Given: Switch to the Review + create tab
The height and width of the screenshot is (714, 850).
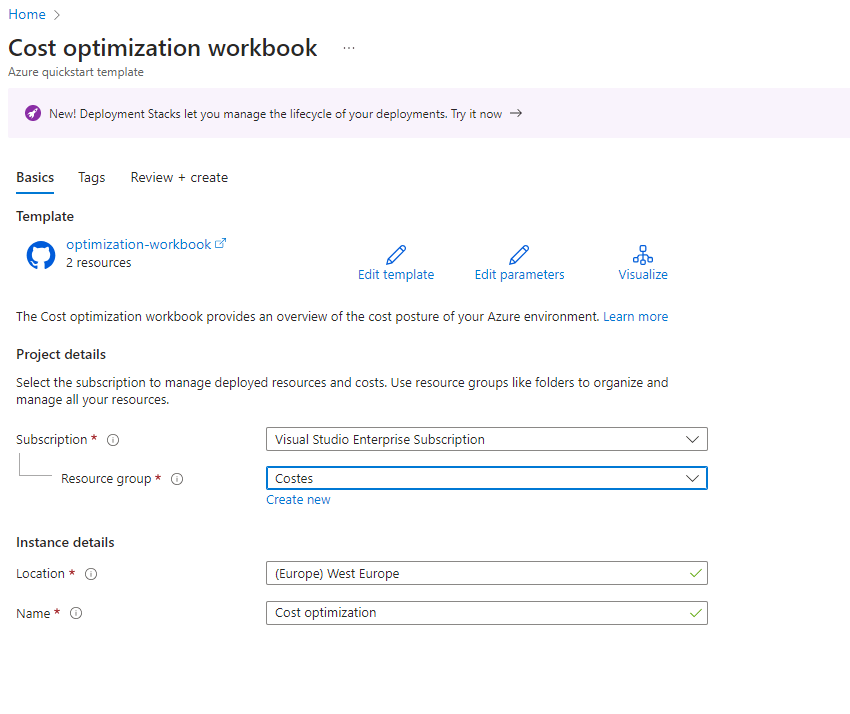Looking at the screenshot, I should tap(179, 177).
